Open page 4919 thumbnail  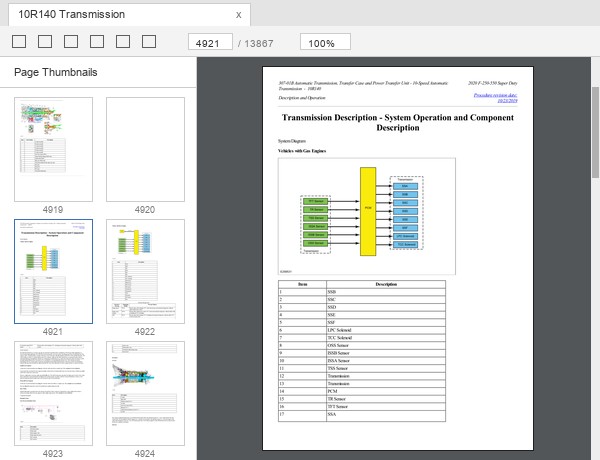click(x=54, y=149)
